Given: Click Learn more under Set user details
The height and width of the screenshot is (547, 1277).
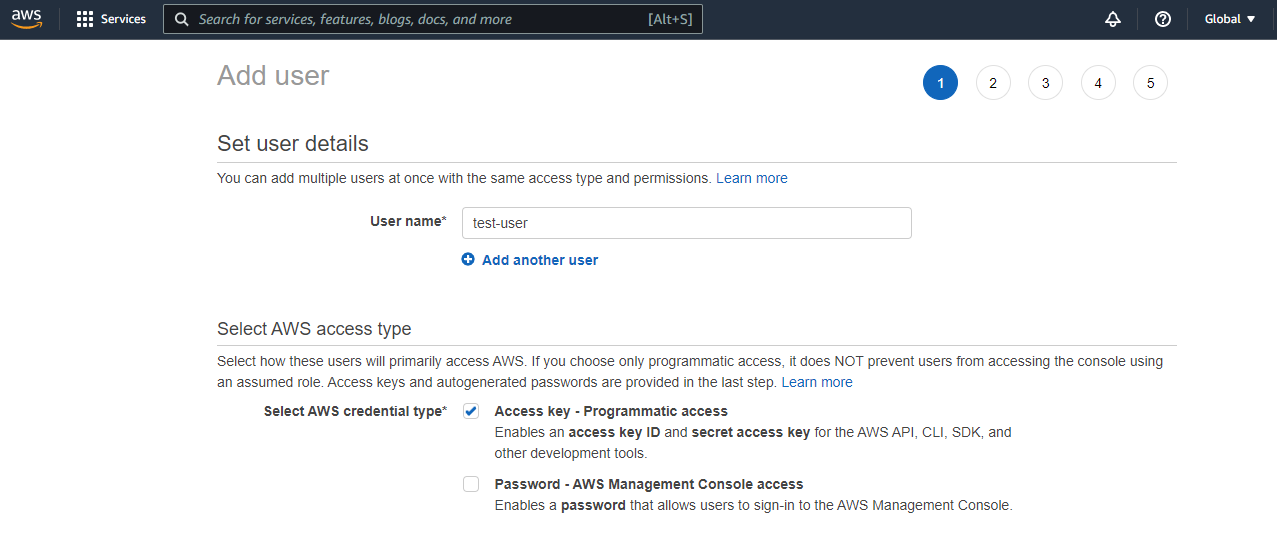Looking at the screenshot, I should 752,178.
